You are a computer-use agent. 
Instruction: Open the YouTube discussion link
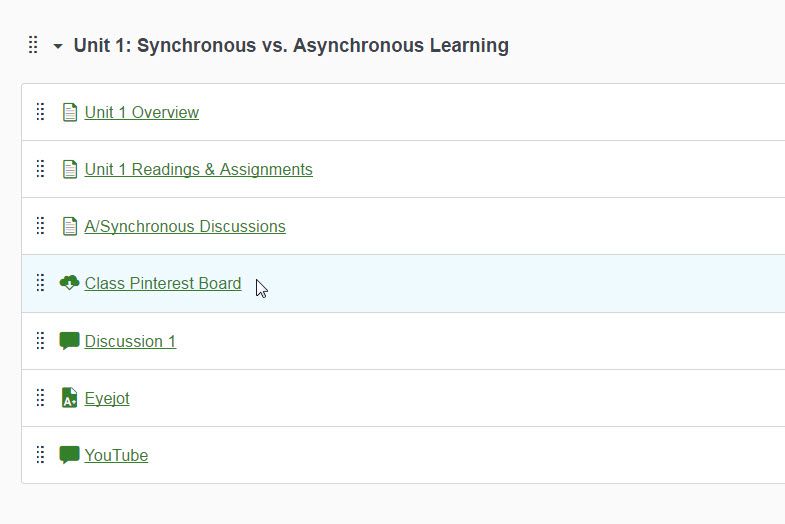tap(116, 455)
